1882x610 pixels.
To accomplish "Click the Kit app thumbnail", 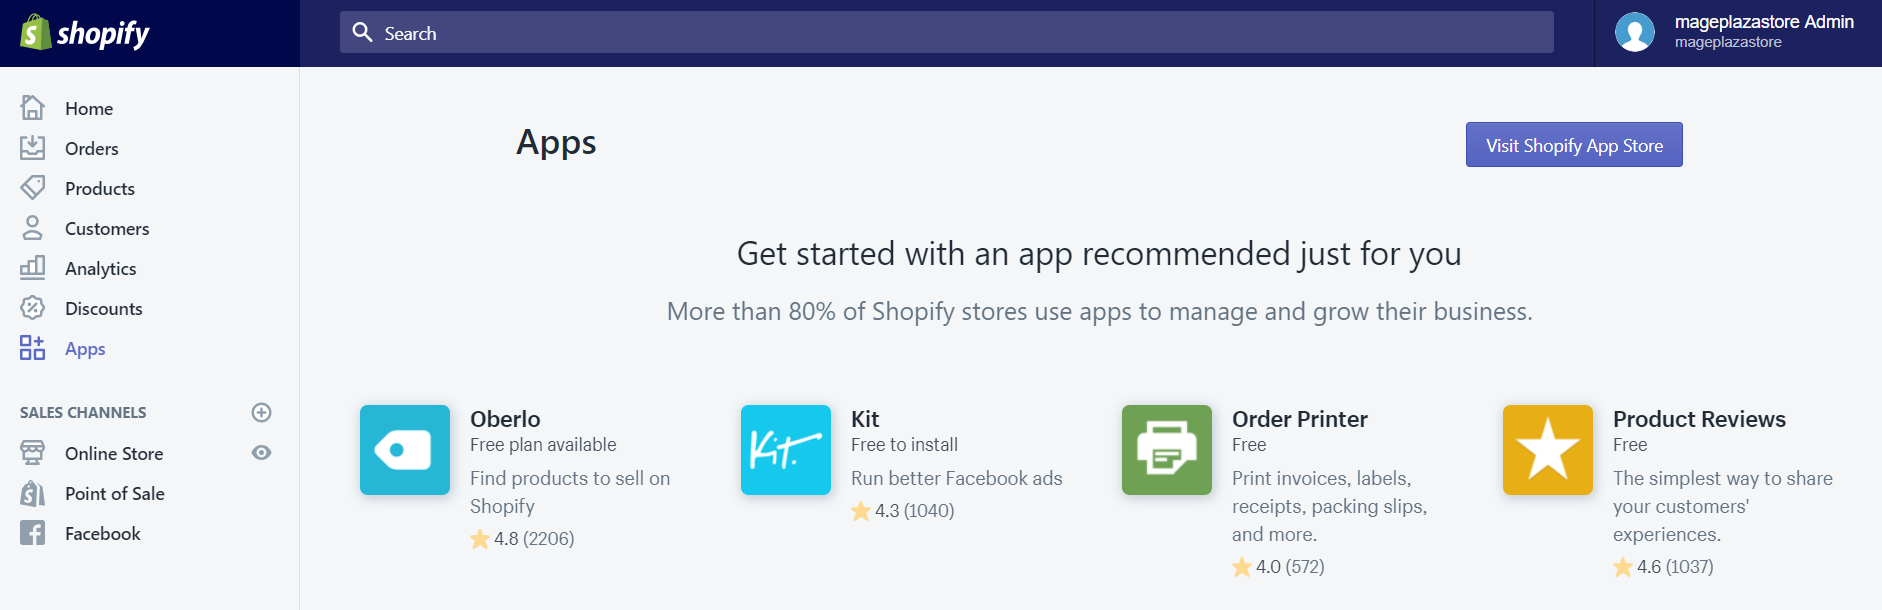I will (x=786, y=450).
